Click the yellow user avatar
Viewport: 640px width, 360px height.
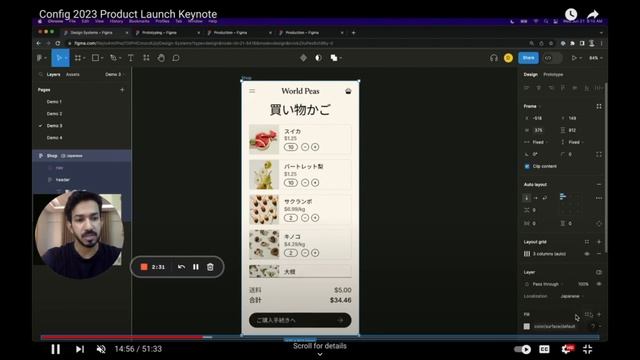(508, 58)
